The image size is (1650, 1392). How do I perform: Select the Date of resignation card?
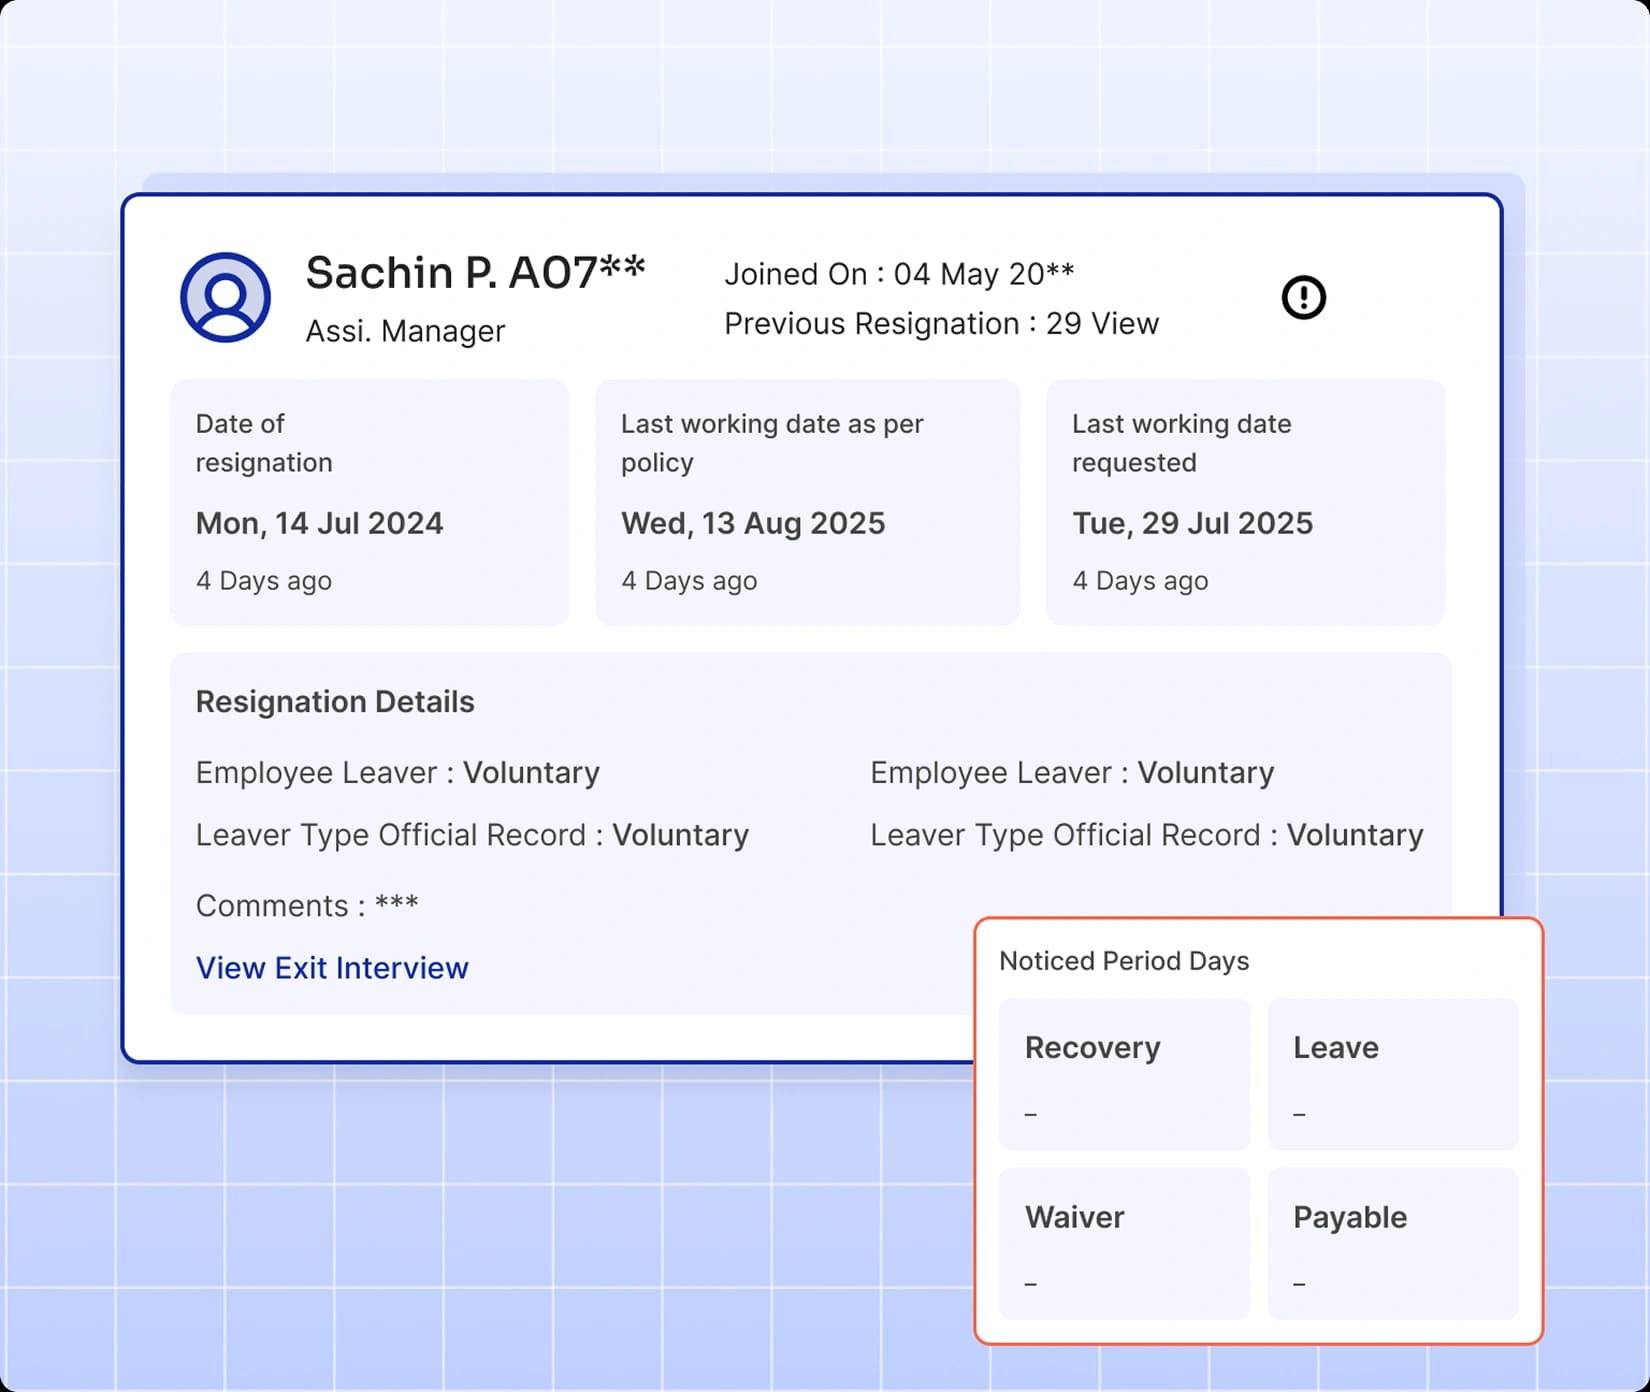click(369, 501)
